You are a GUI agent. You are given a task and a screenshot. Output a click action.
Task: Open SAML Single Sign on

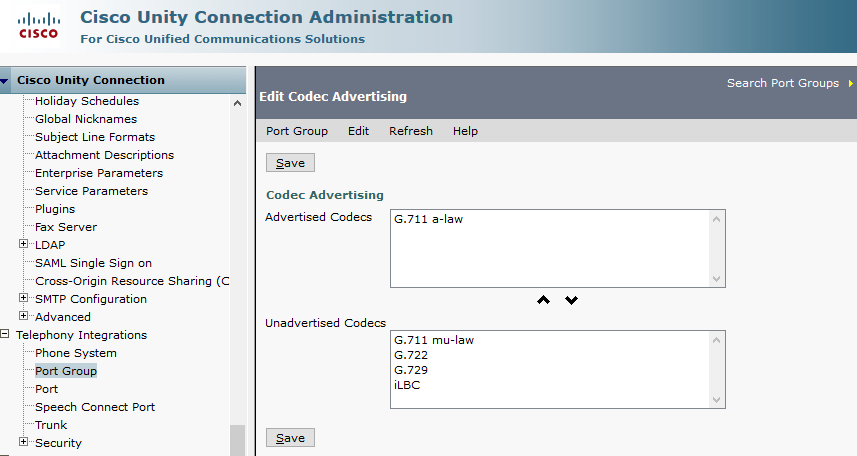tap(93, 264)
